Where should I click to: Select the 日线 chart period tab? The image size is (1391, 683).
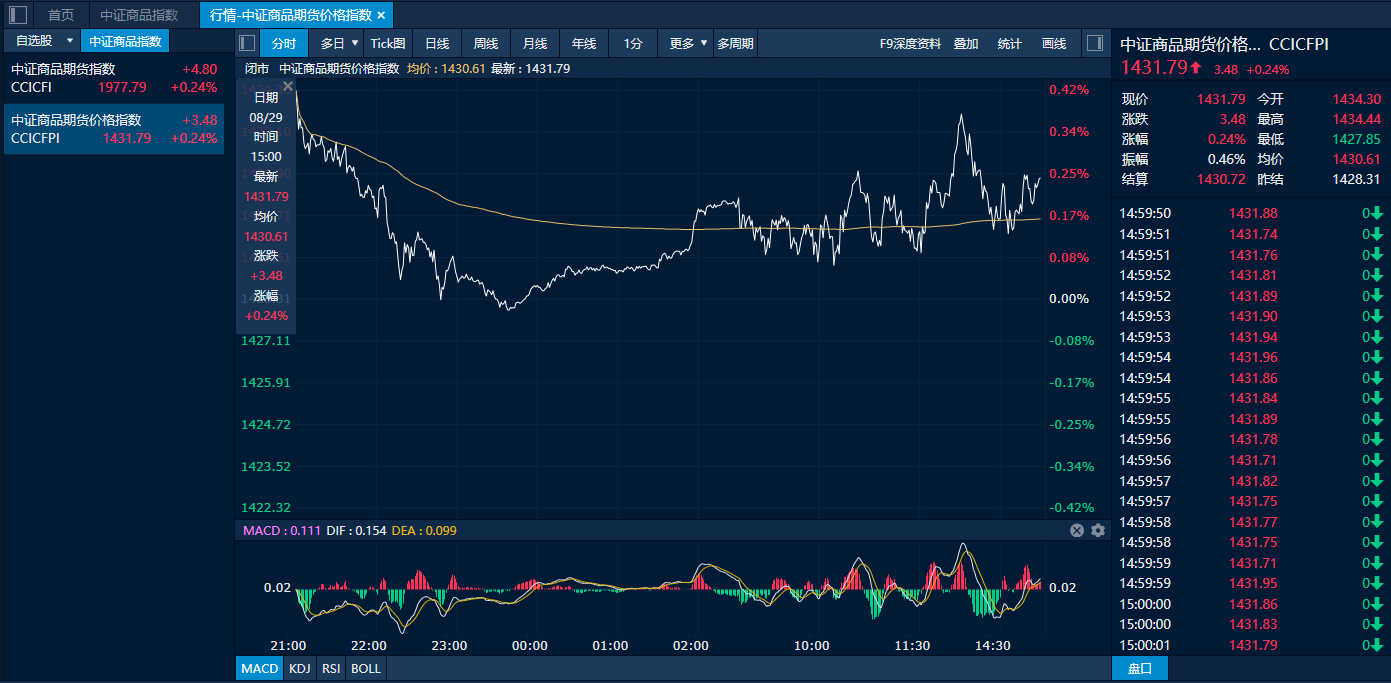(437, 43)
